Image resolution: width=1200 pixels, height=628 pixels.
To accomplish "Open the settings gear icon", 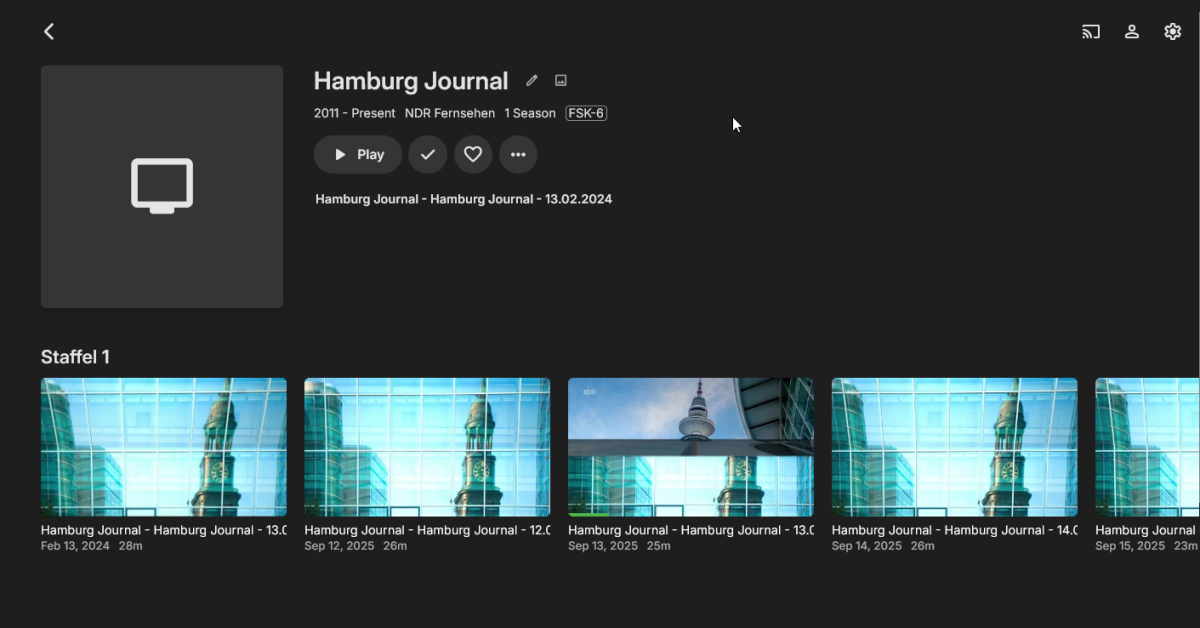I will click(x=1173, y=32).
